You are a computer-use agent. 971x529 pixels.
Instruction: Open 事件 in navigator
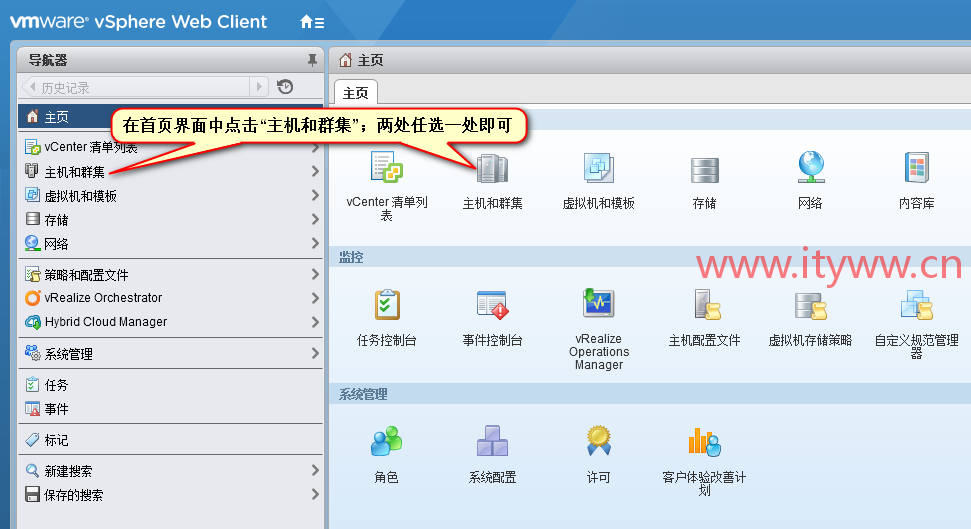(x=170, y=409)
